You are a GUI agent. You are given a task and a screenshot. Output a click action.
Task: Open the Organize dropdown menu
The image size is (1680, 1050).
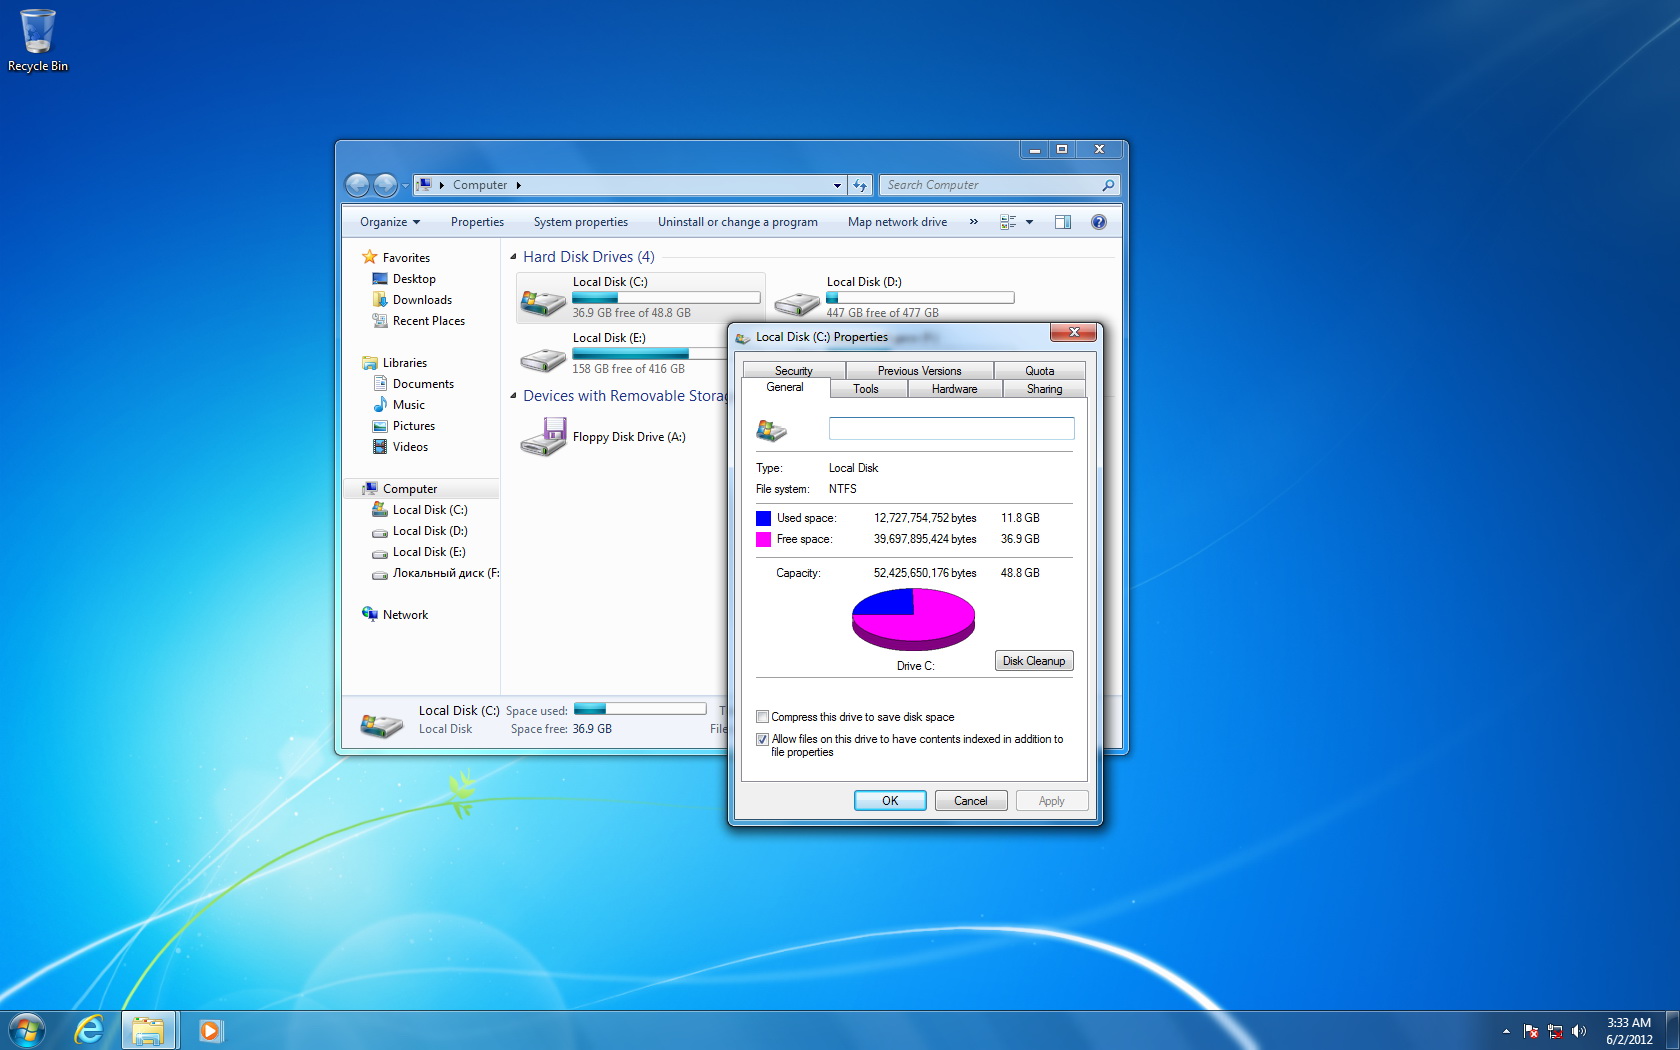coord(390,222)
